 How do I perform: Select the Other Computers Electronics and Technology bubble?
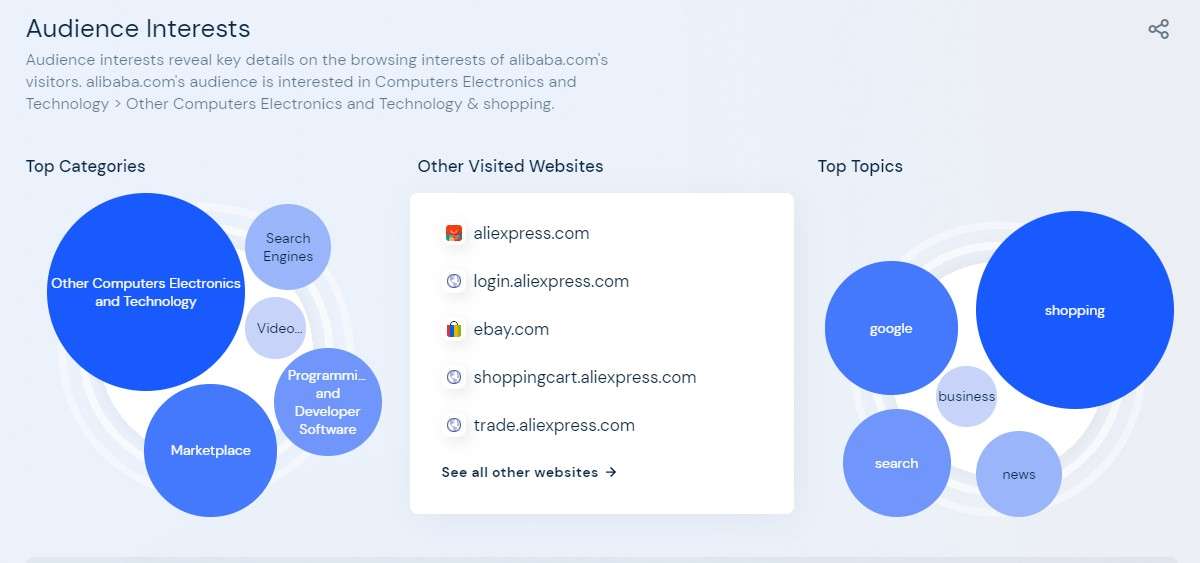[x=146, y=292]
